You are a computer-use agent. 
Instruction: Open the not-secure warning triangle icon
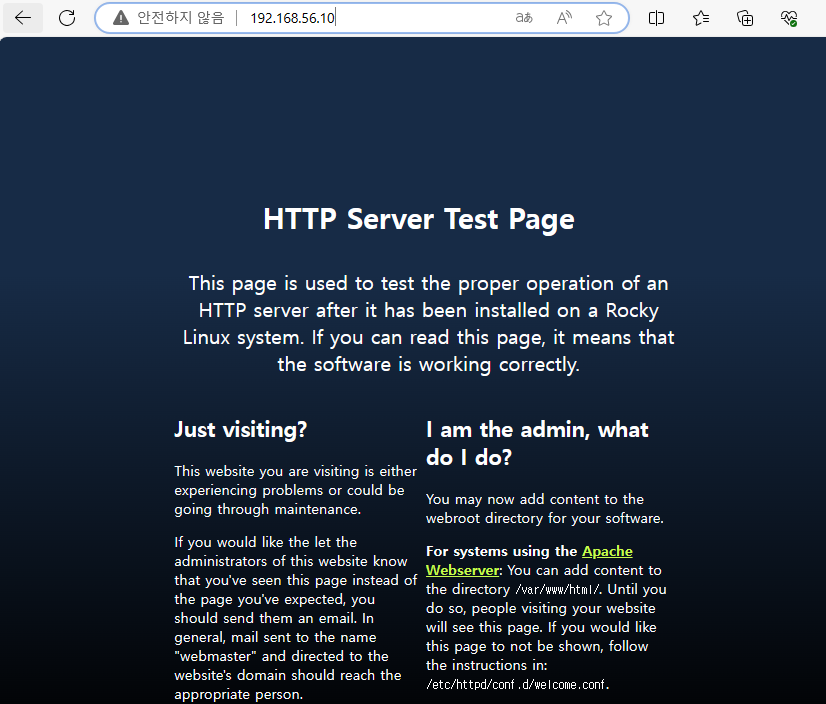(x=121, y=18)
